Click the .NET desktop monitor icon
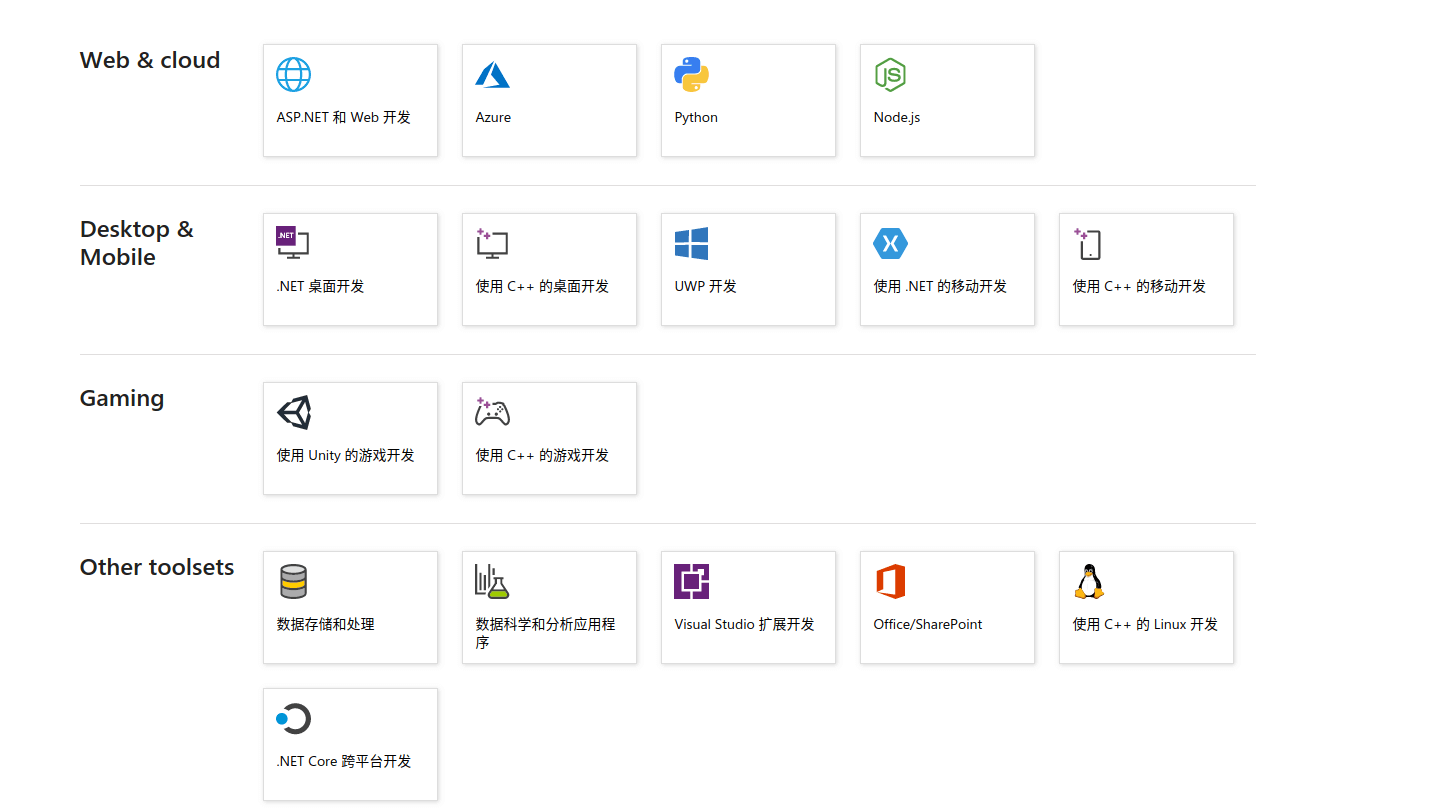 click(x=293, y=243)
